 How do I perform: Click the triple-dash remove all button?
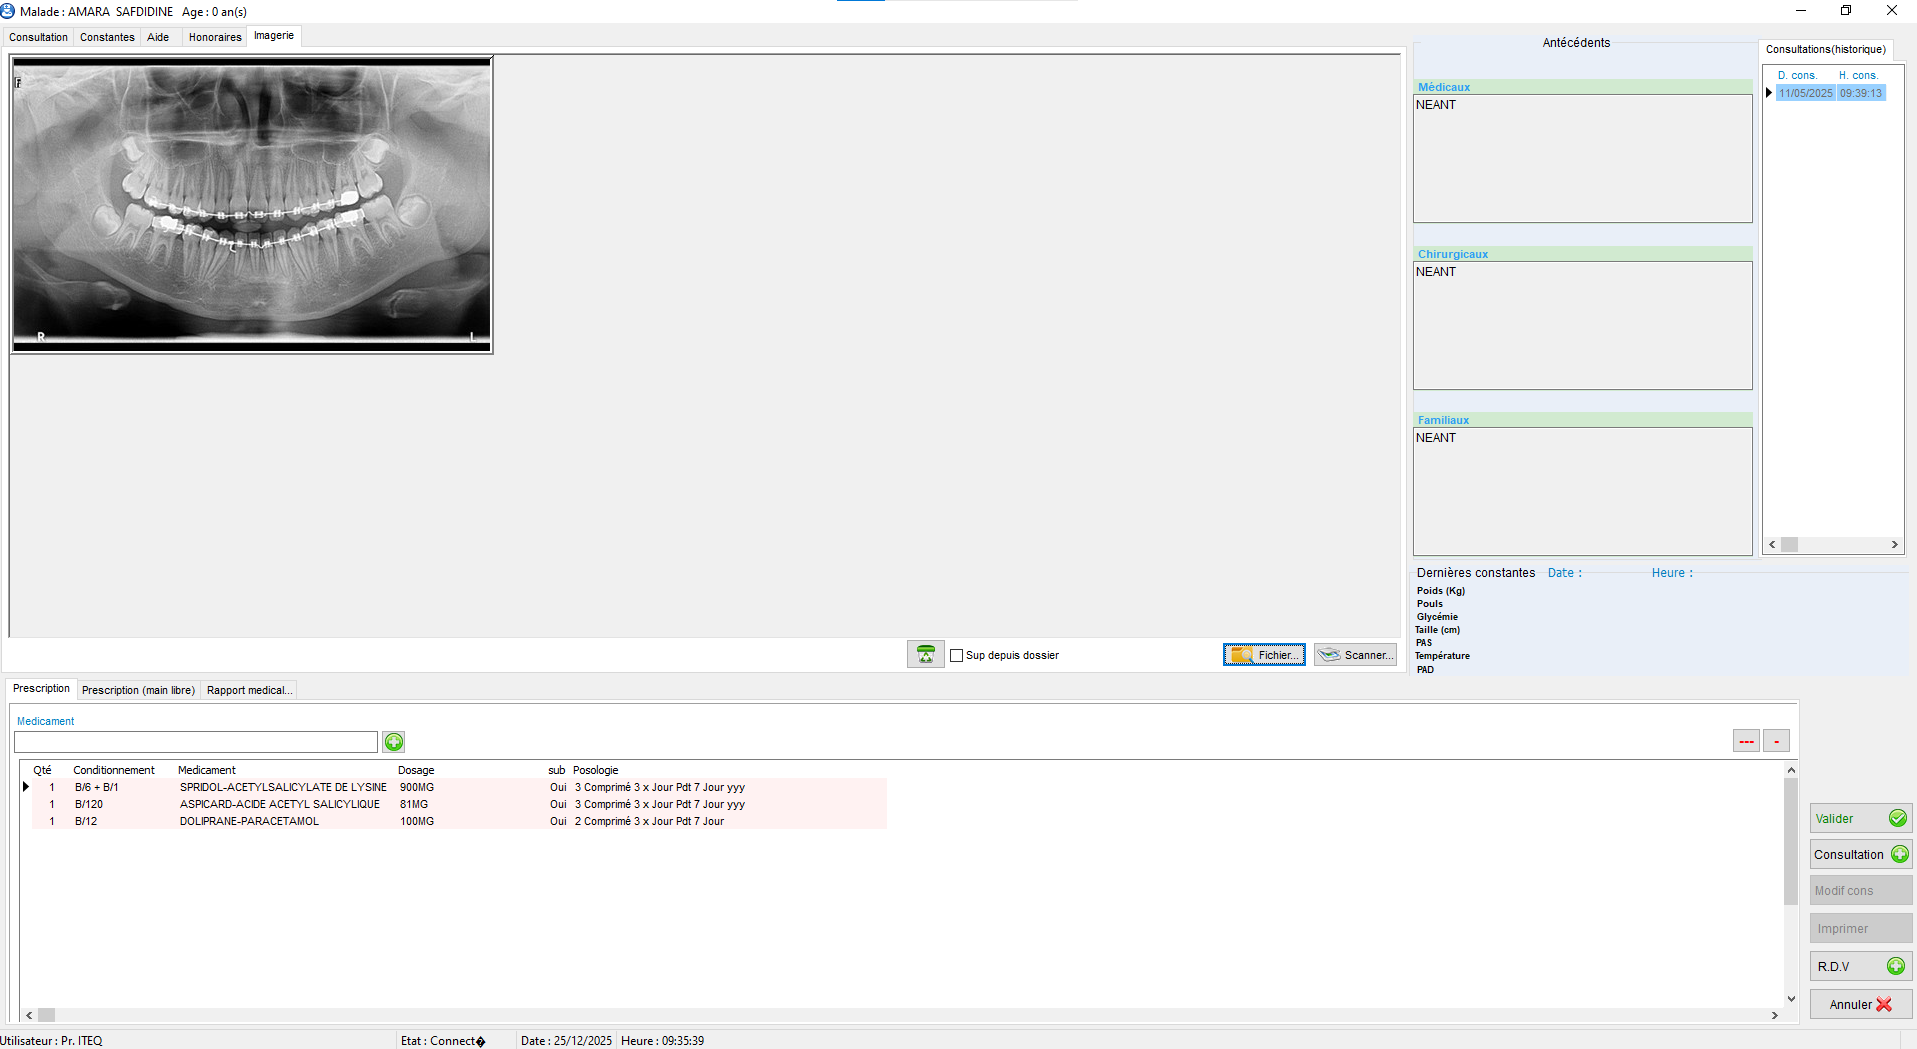pyautogui.click(x=1746, y=741)
